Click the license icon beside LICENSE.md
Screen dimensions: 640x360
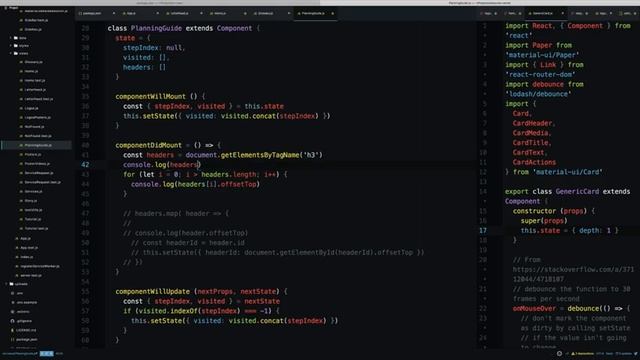pos(13,330)
